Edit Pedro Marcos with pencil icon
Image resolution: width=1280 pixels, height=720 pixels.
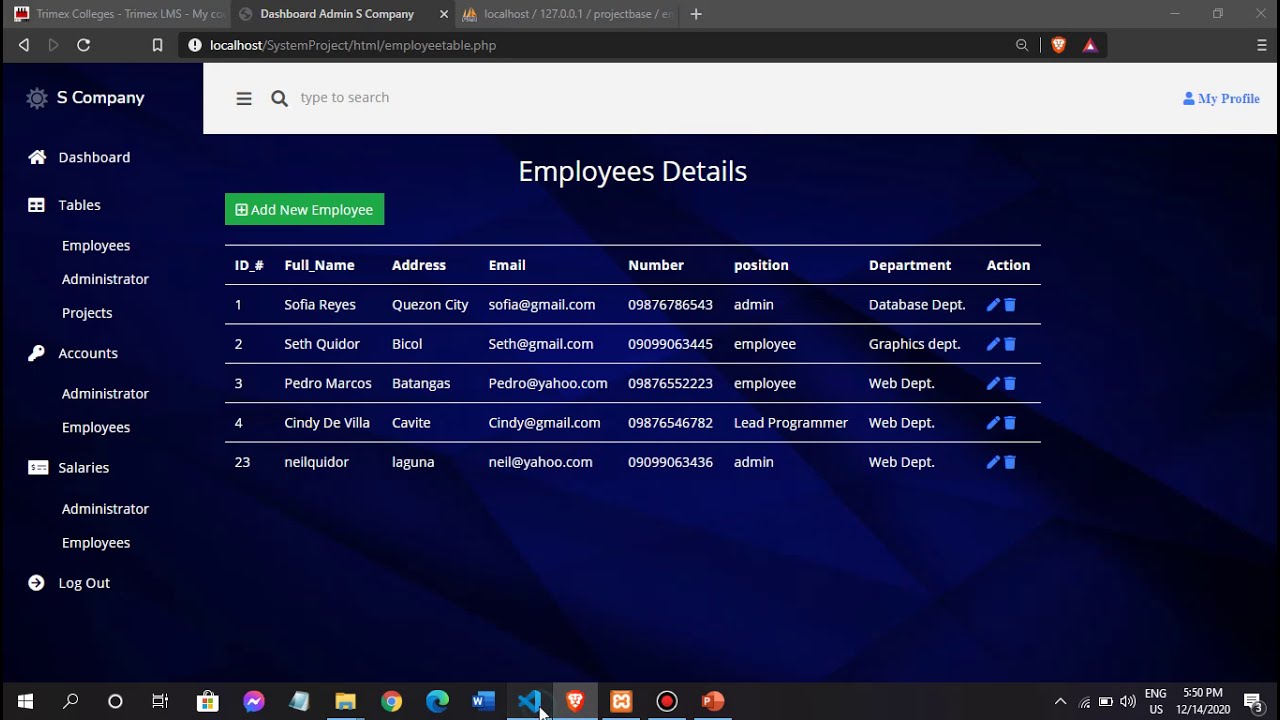point(993,383)
